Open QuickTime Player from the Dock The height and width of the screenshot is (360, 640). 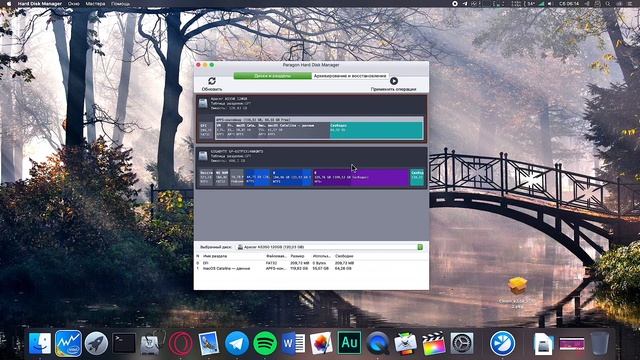click(378, 343)
